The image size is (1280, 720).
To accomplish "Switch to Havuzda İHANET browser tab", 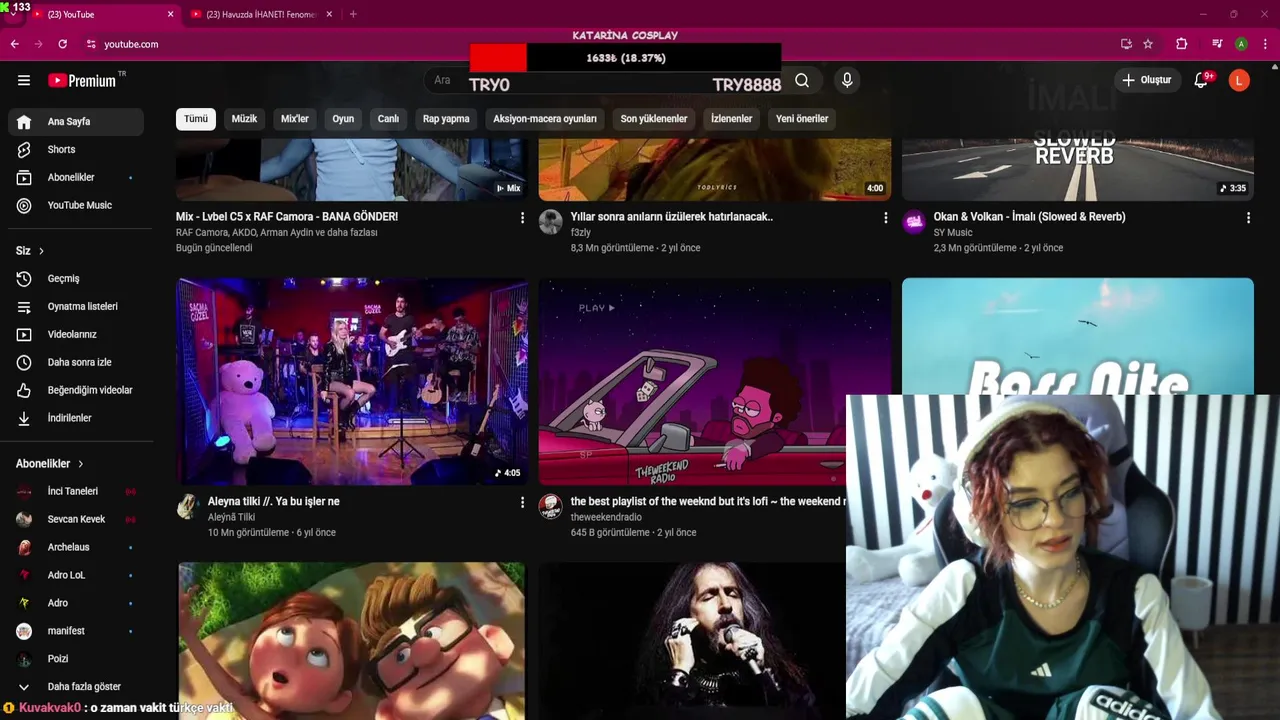I will click(x=262, y=14).
